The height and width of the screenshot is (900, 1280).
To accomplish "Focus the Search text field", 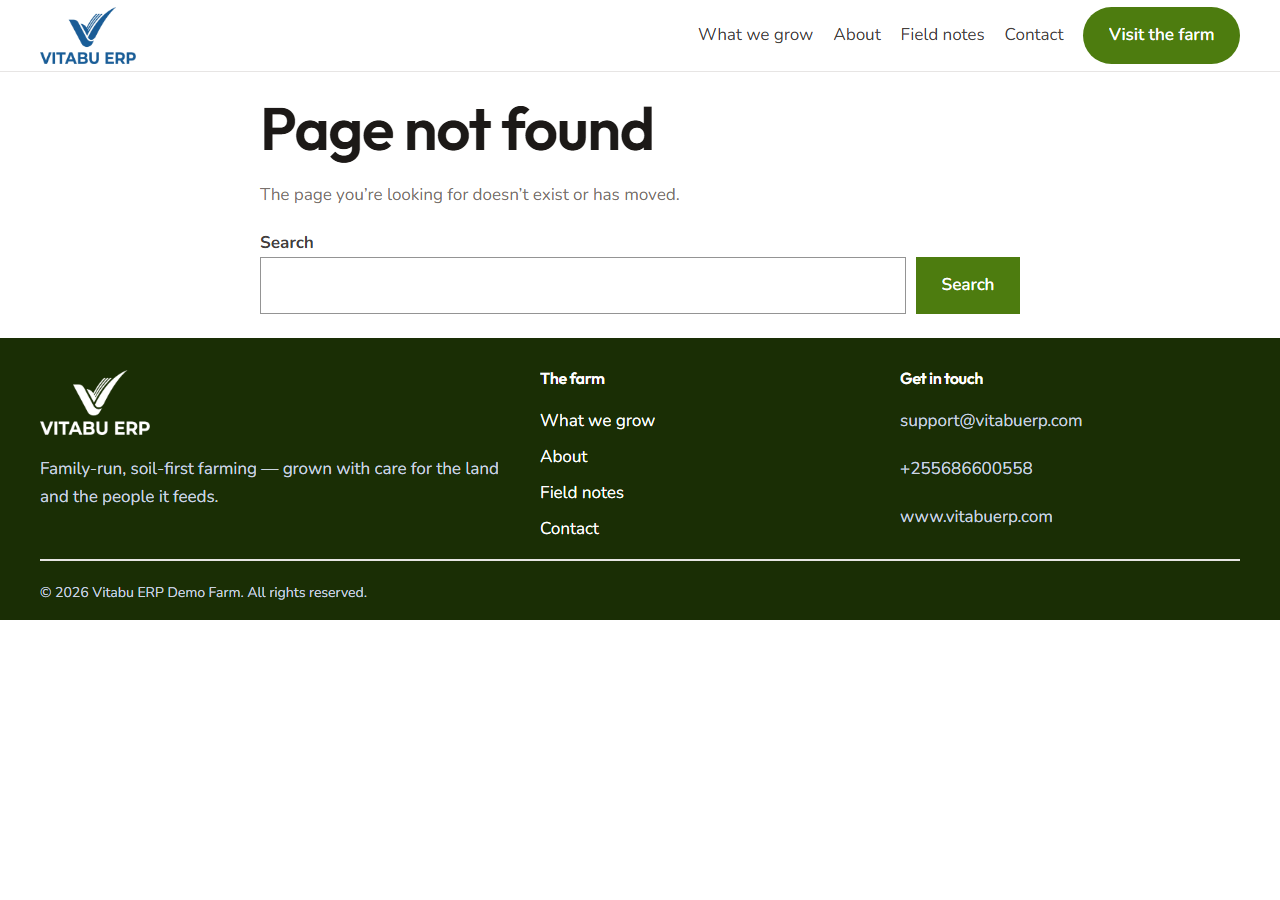I will 583,285.
